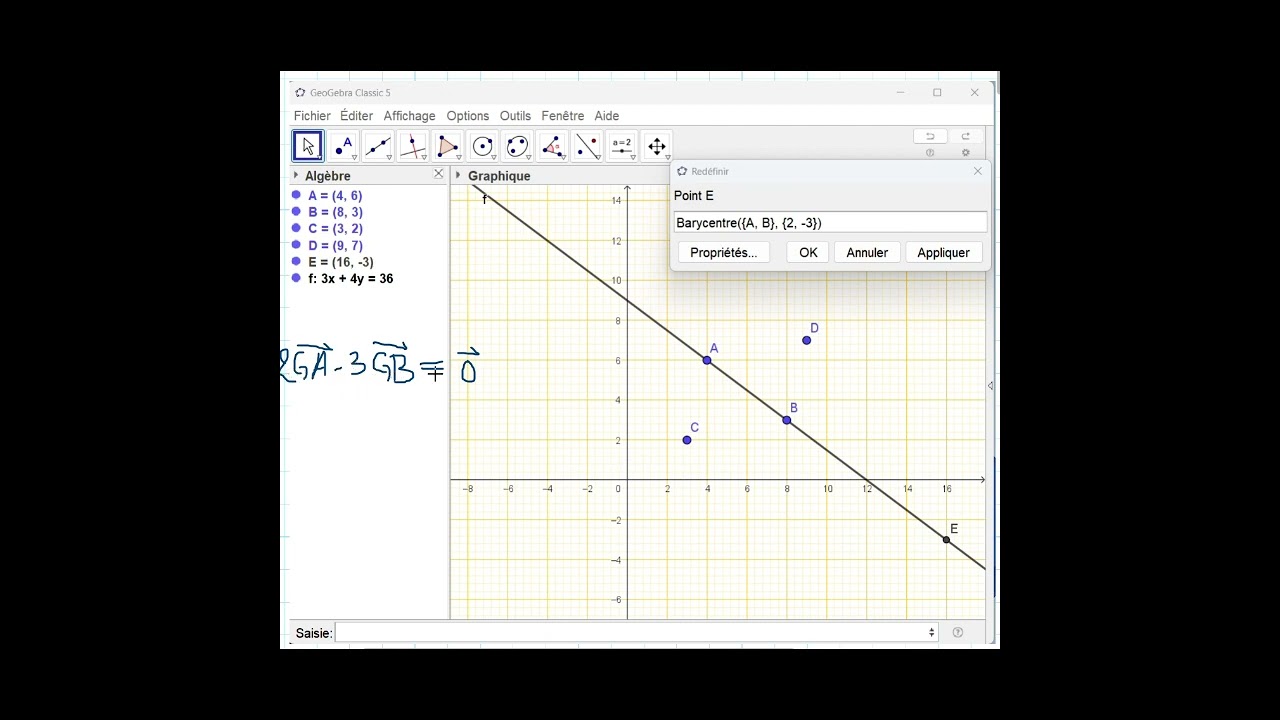Select point C on the graph

pyautogui.click(x=687, y=440)
